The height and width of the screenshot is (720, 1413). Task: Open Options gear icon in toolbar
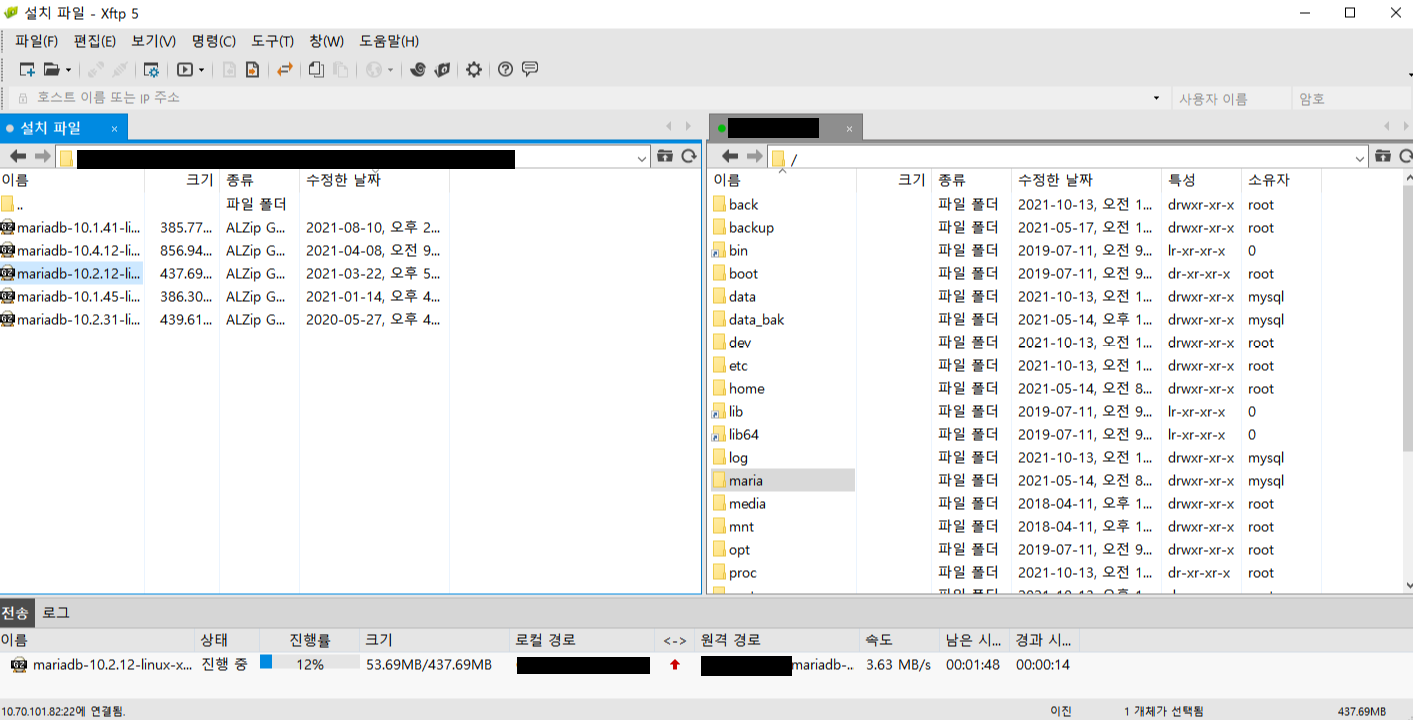[474, 69]
